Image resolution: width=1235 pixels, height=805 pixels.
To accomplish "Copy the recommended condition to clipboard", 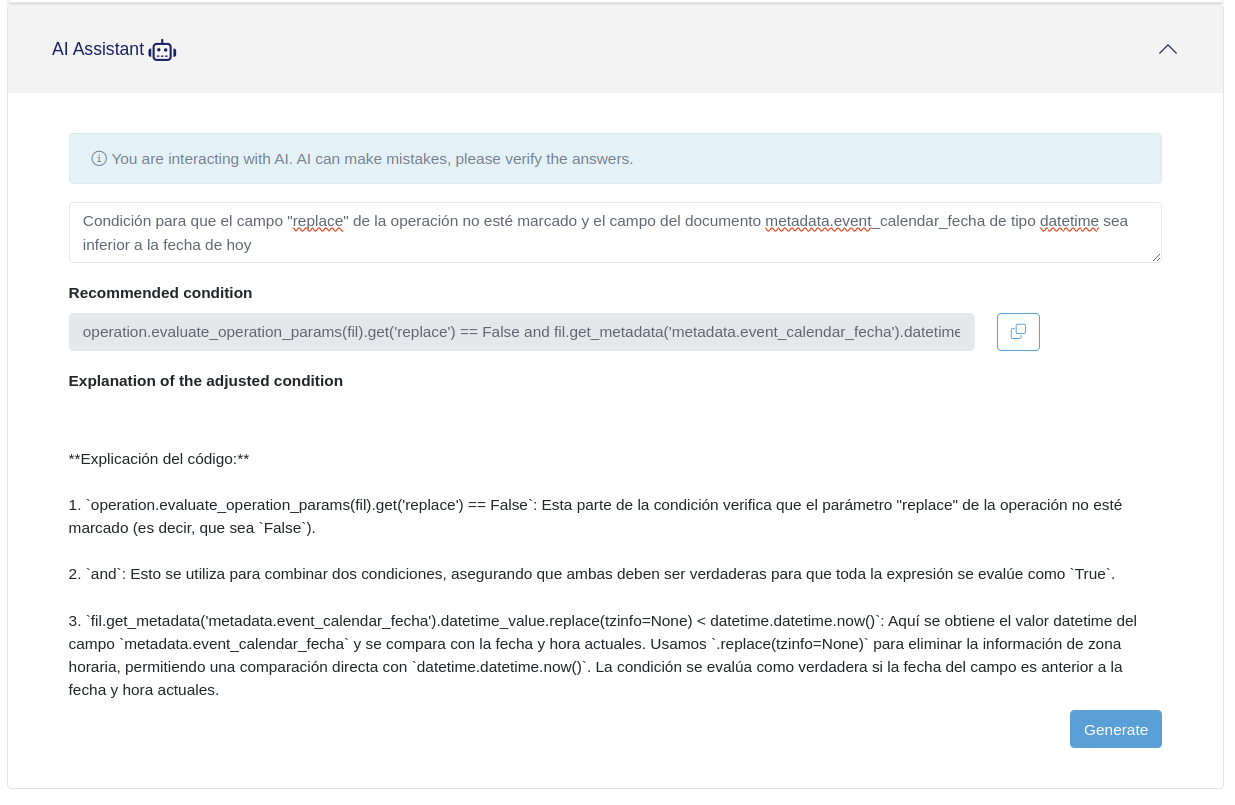I will pos(1018,332).
